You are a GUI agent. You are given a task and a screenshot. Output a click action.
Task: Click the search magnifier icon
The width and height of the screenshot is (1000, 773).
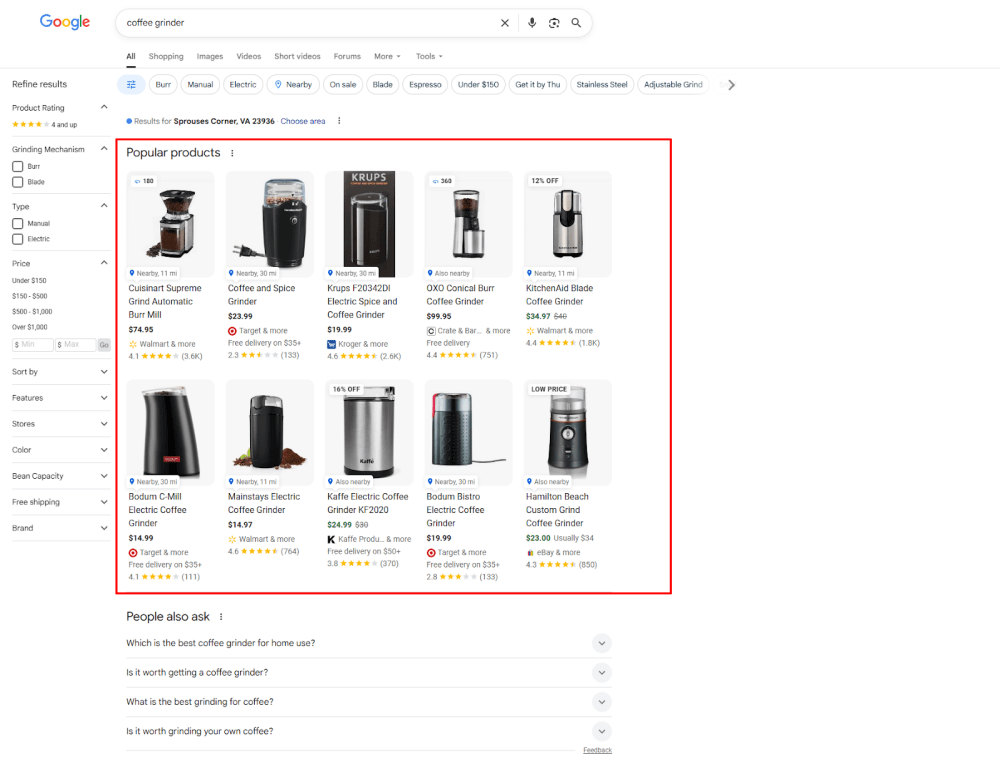(x=576, y=22)
